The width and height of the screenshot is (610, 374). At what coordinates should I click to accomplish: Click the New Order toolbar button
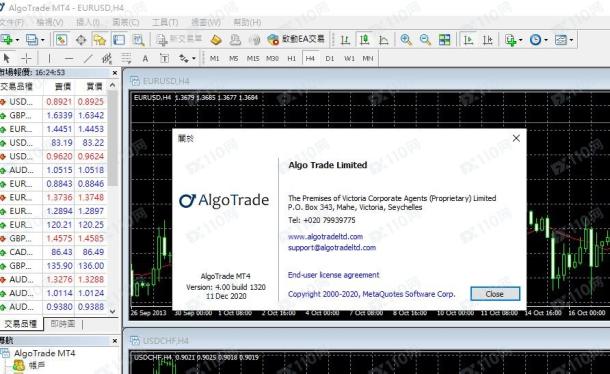pyautogui.click(x=179, y=39)
